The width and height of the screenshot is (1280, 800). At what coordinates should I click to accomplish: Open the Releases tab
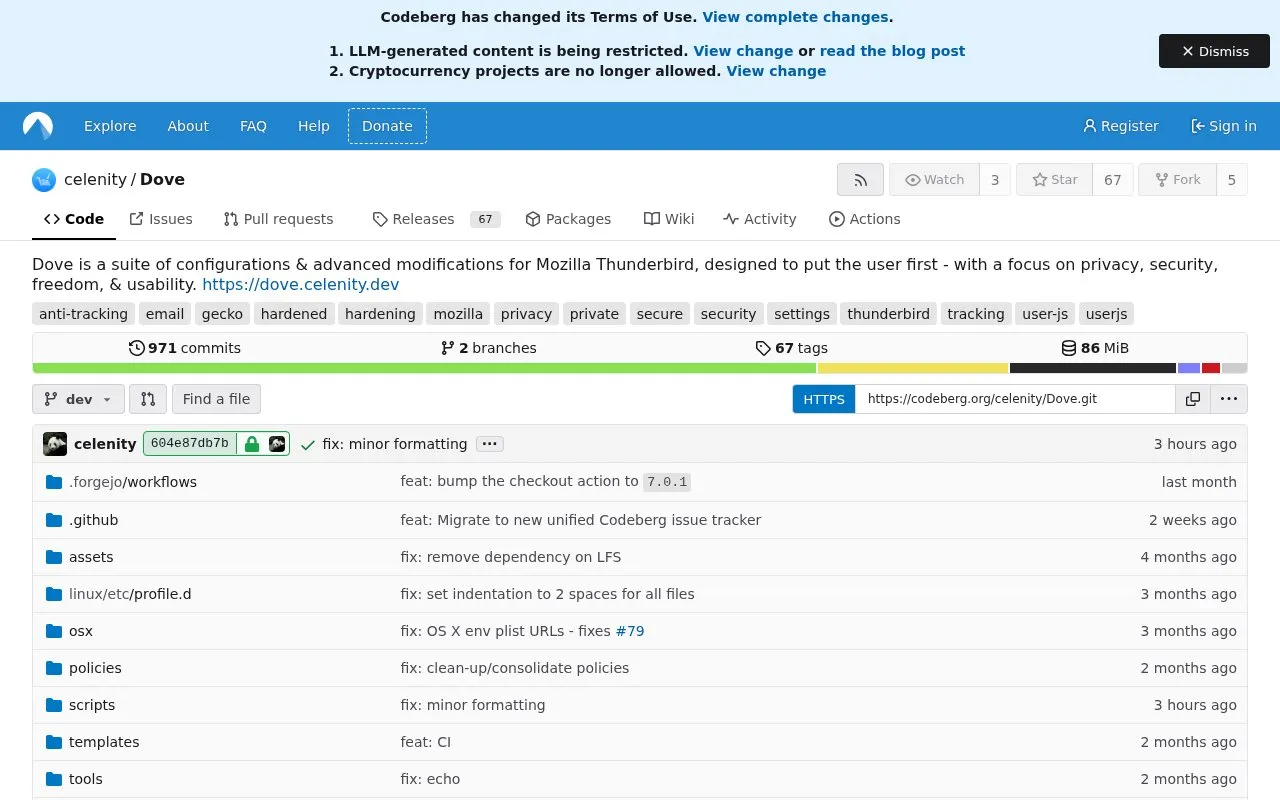click(435, 219)
